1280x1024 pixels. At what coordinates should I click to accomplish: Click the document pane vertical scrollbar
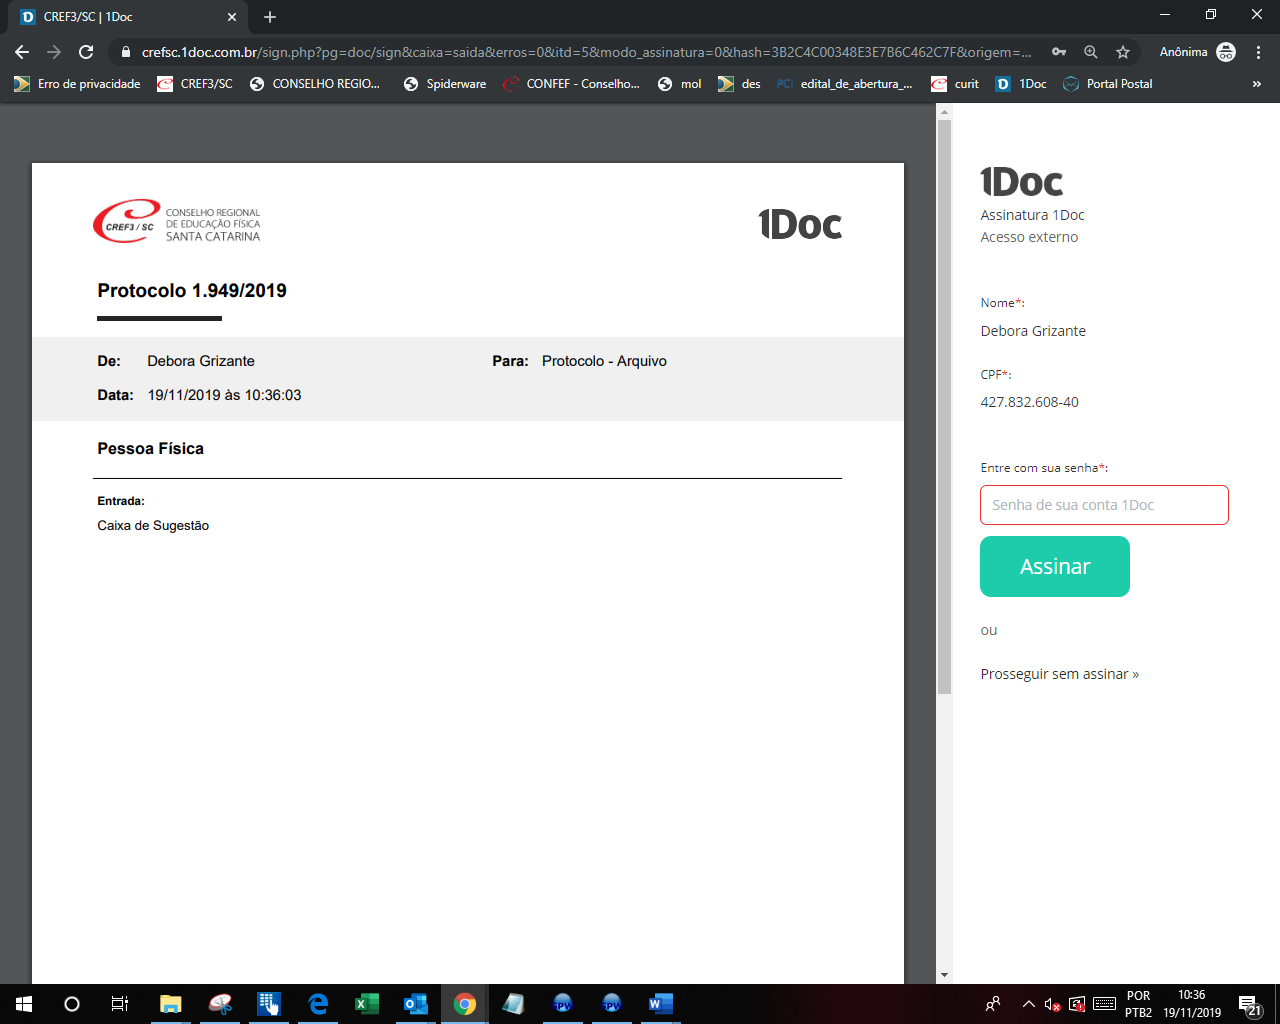944,400
